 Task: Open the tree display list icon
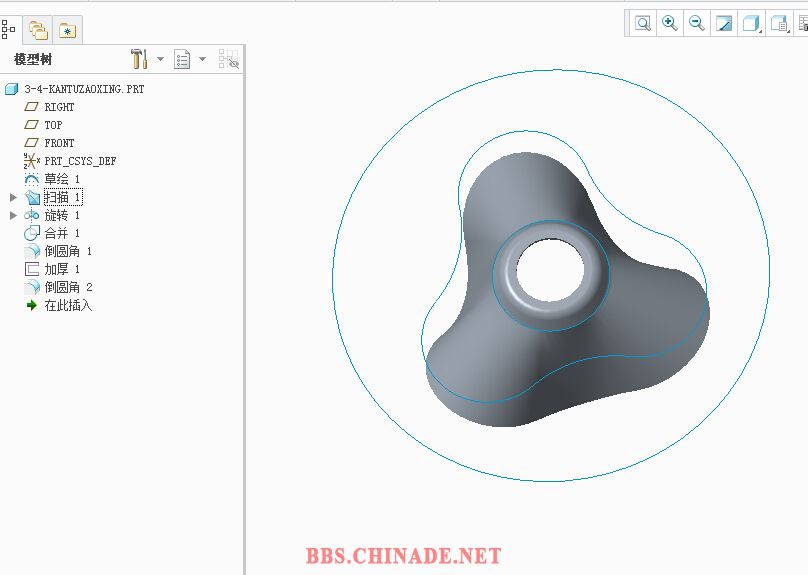coord(182,59)
